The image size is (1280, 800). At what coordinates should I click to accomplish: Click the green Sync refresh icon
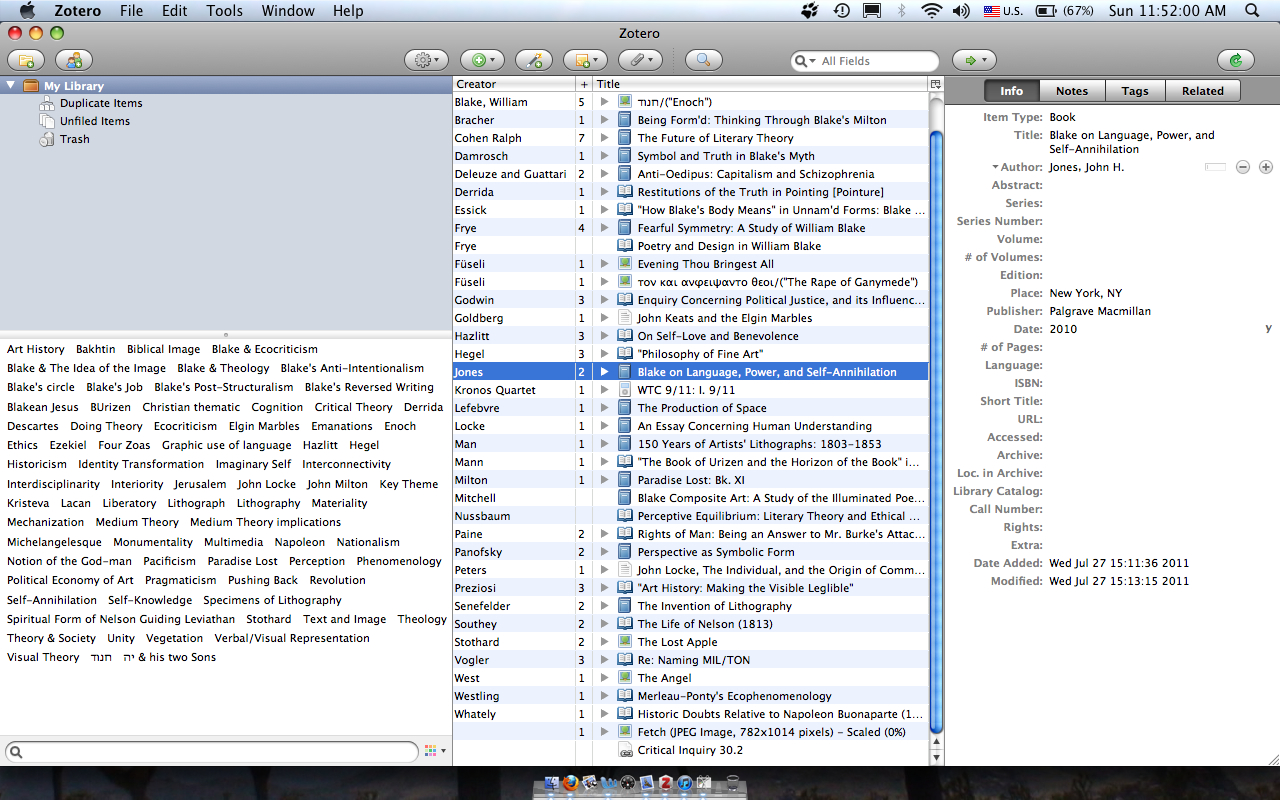[x=1235, y=61]
